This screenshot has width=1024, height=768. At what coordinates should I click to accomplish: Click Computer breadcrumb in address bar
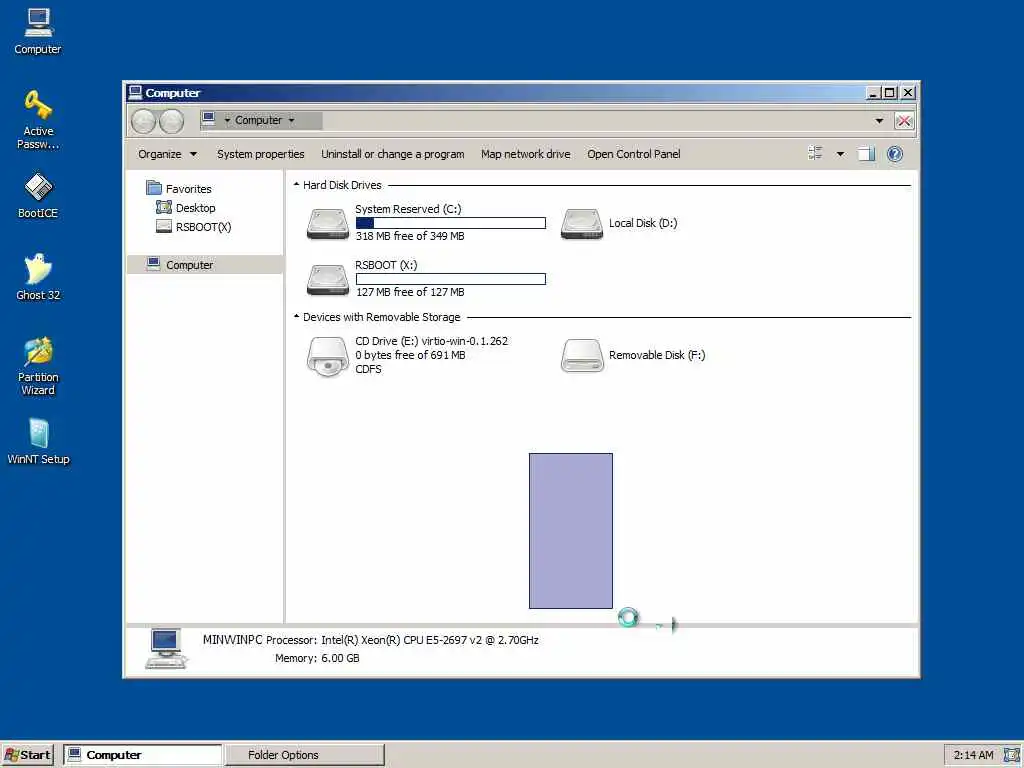click(259, 120)
